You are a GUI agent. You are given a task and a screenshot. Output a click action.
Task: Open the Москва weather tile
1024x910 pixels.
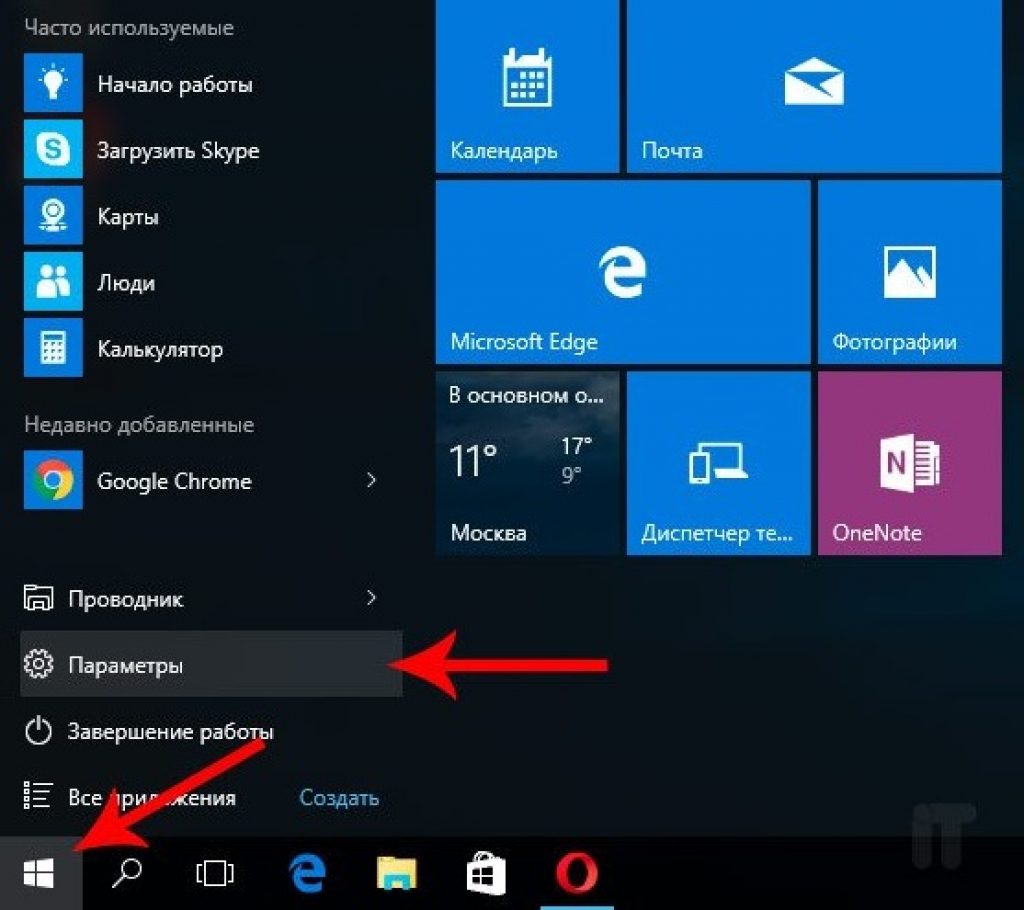[x=527, y=463]
